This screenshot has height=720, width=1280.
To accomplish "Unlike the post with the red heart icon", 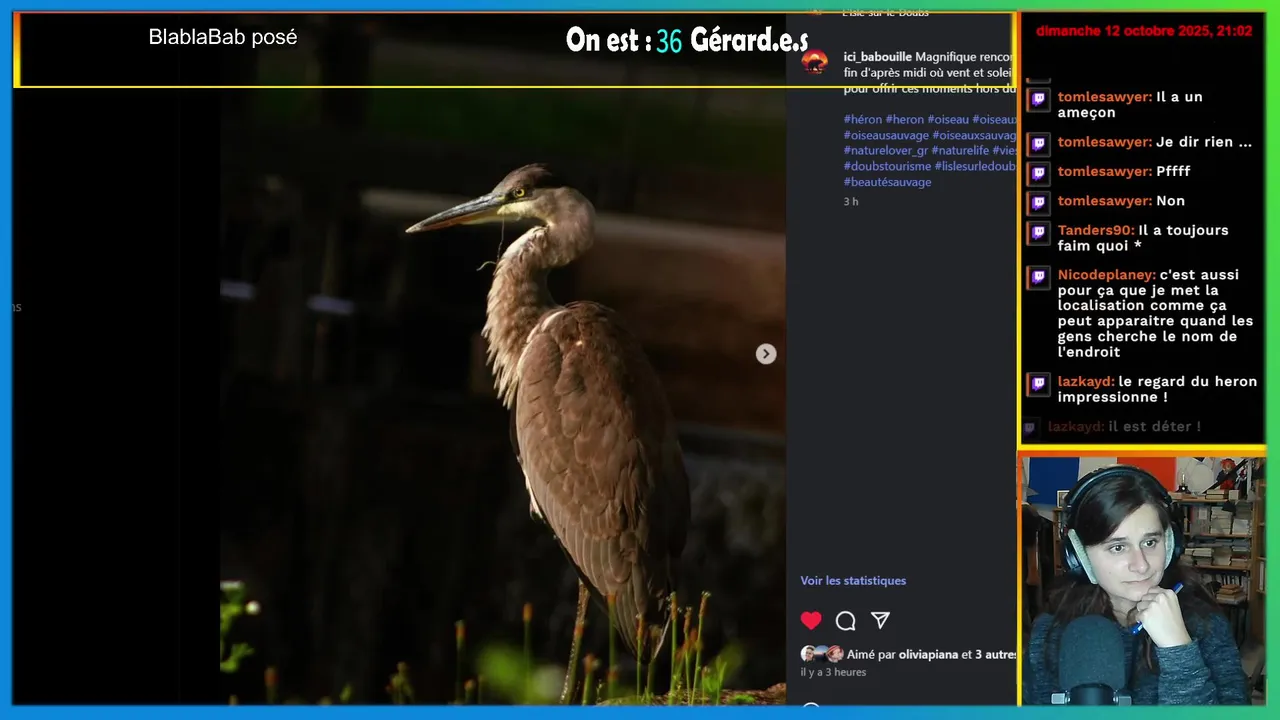I will coord(811,621).
